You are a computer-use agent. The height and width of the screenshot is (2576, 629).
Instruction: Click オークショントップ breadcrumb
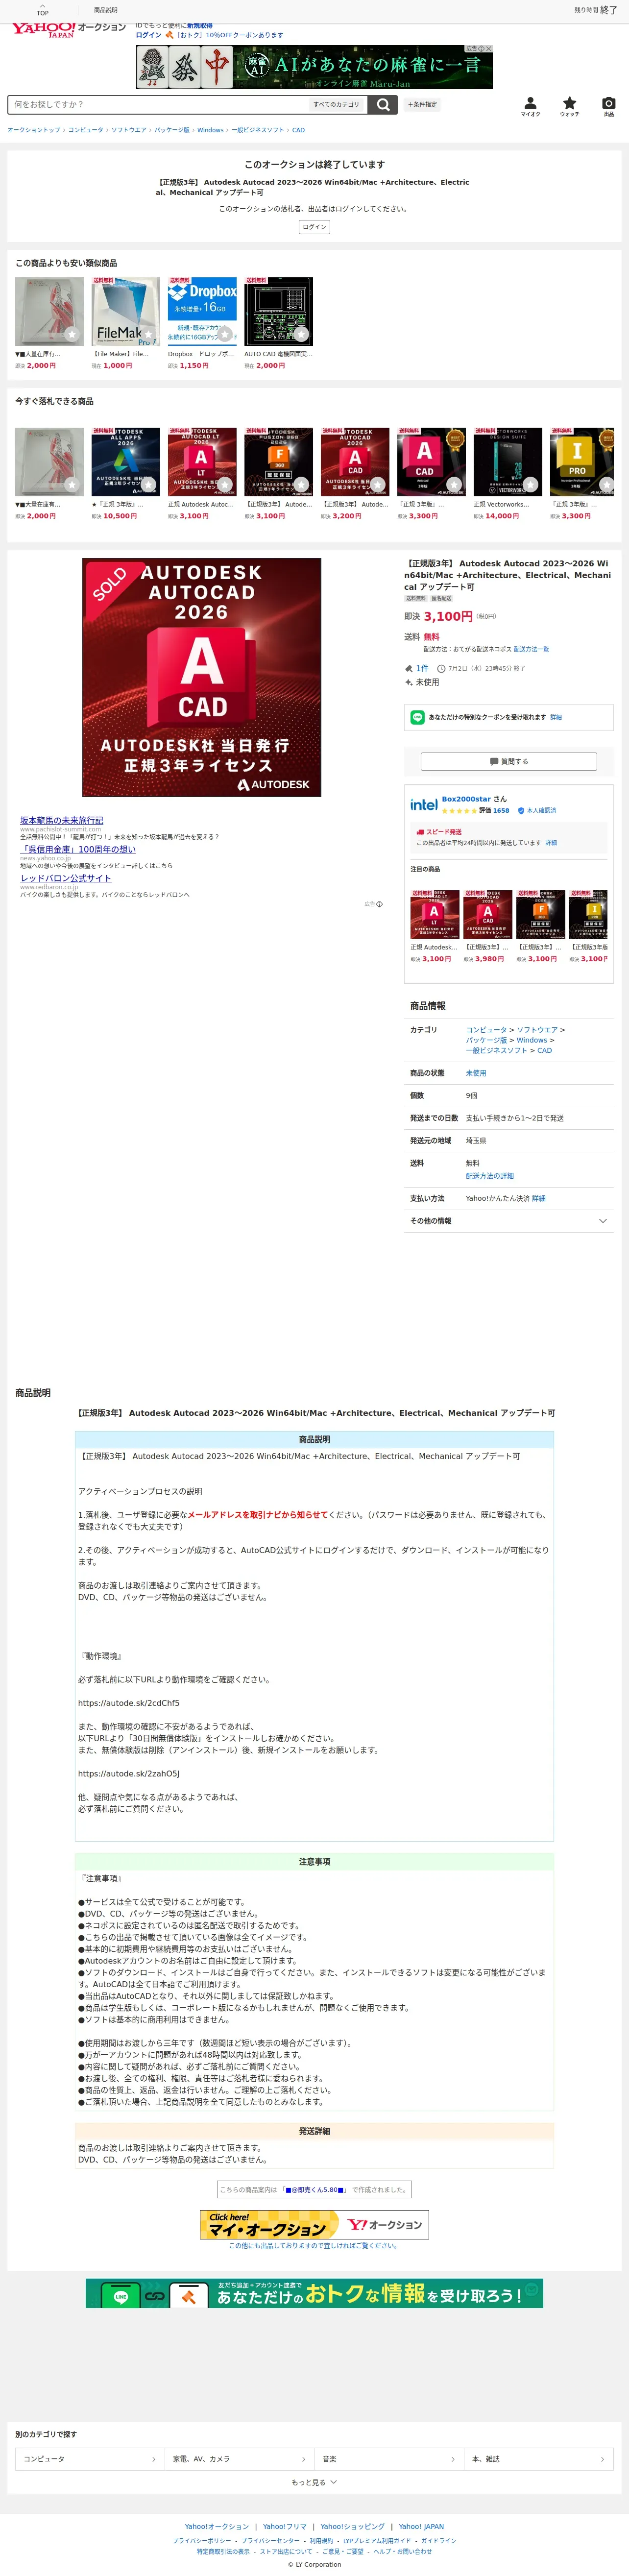coord(34,130)
